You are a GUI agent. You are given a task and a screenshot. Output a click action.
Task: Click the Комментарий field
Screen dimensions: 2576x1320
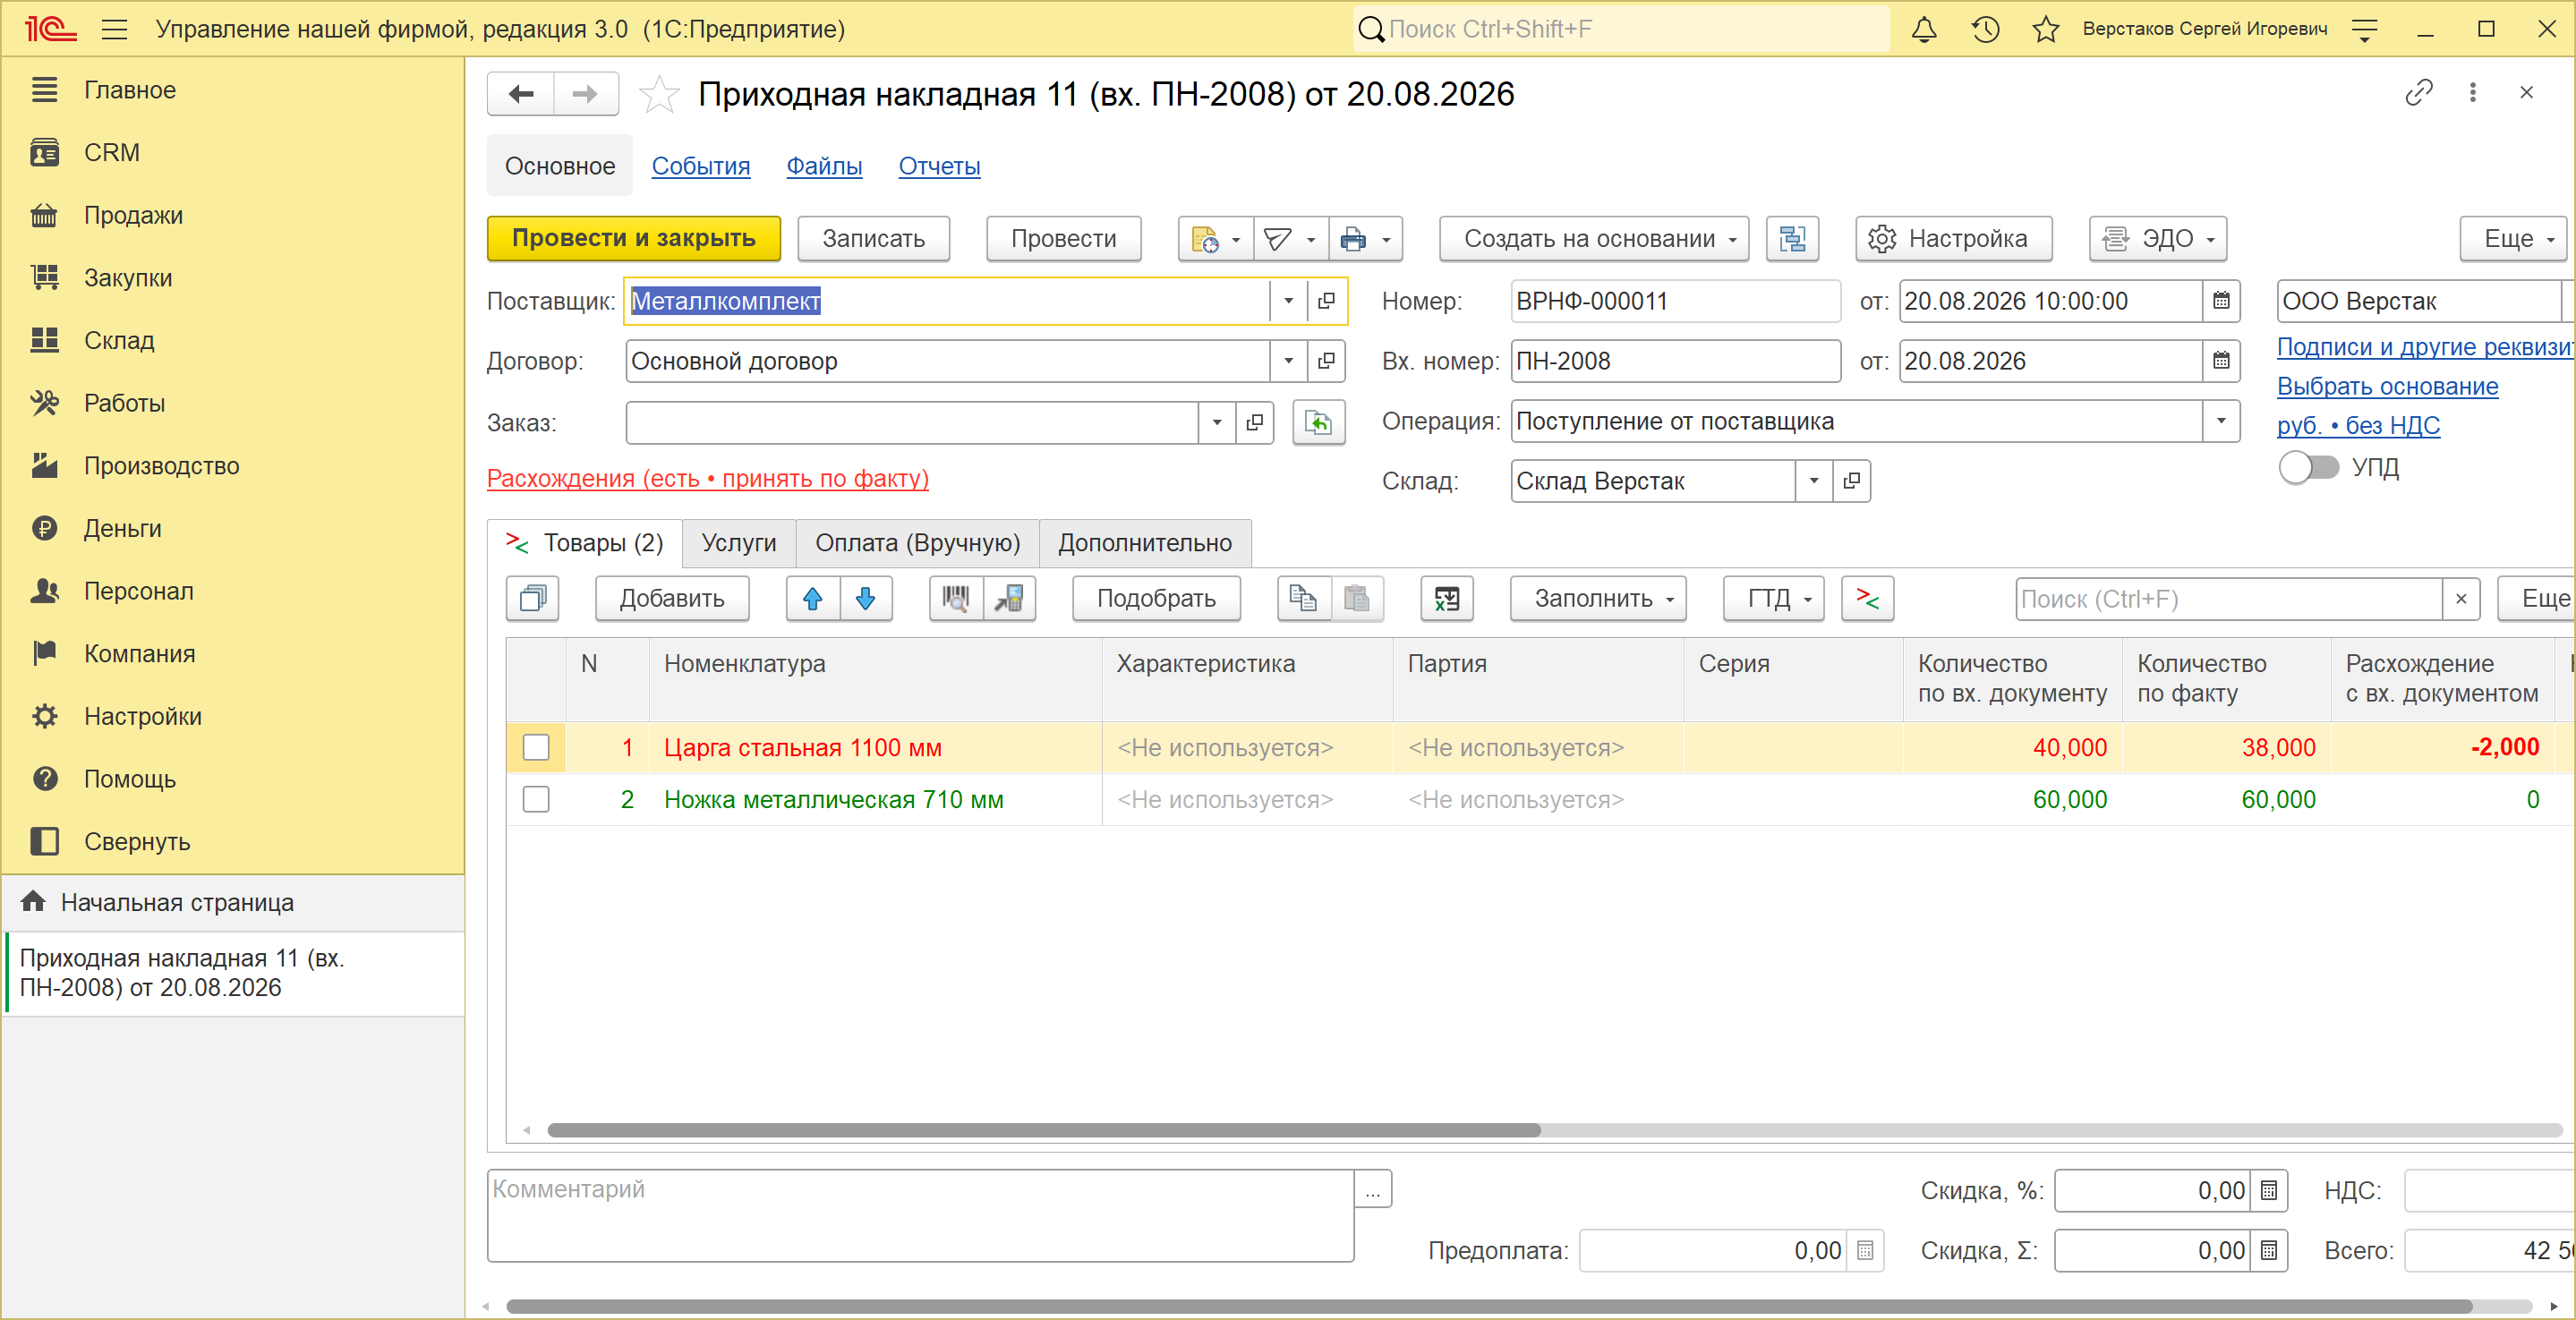tap(920, 1216)
